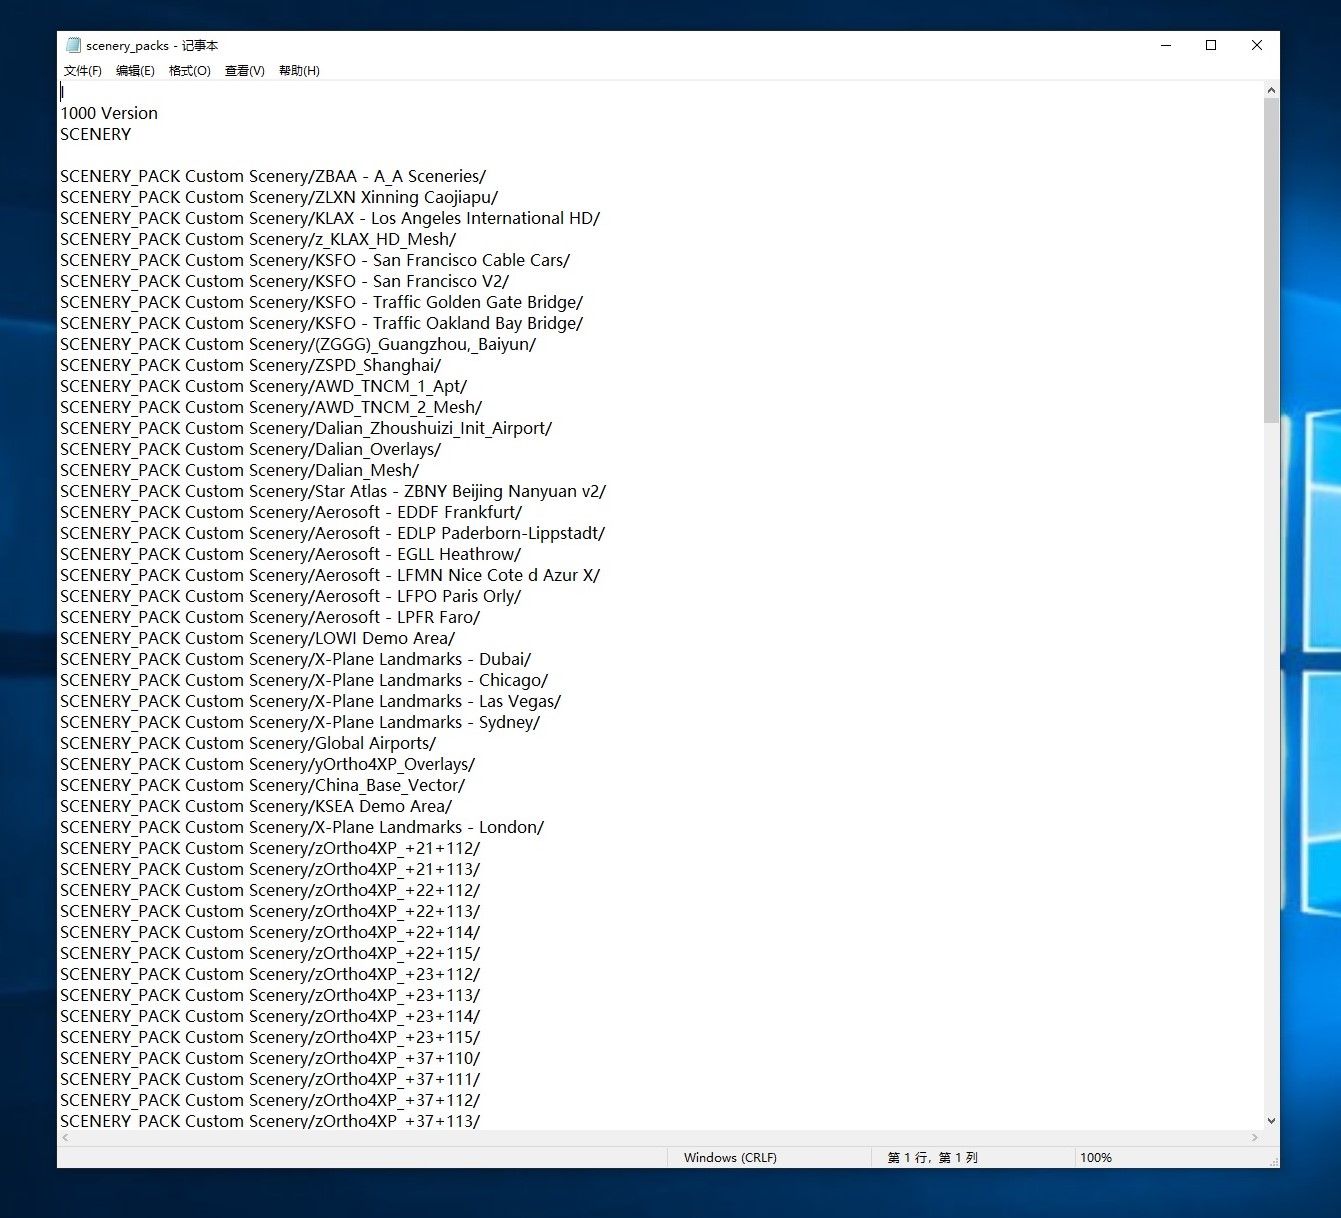
Task: Click the AWD_TNCM_2_Mesh line
Action: (271, 407)
